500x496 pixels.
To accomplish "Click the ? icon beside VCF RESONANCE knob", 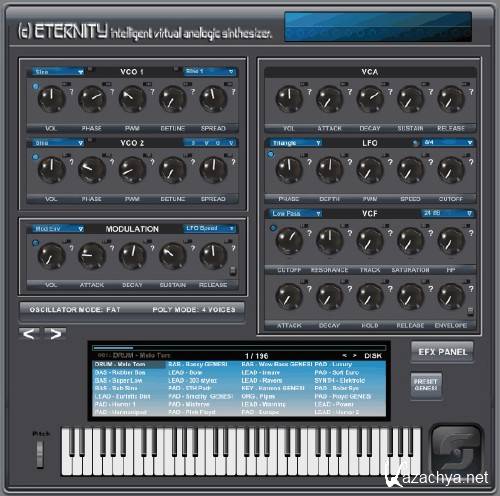I will click(350, 233).
